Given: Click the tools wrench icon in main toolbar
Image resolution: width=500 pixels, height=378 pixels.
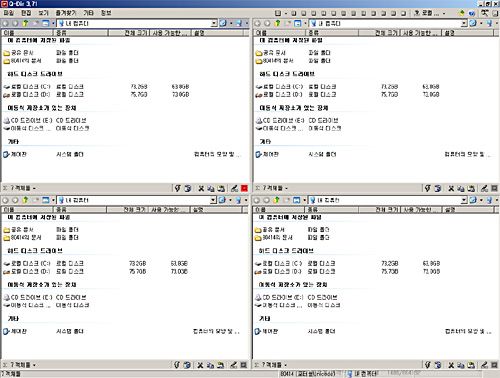Looking at the screenshot, I should (485, 13).
